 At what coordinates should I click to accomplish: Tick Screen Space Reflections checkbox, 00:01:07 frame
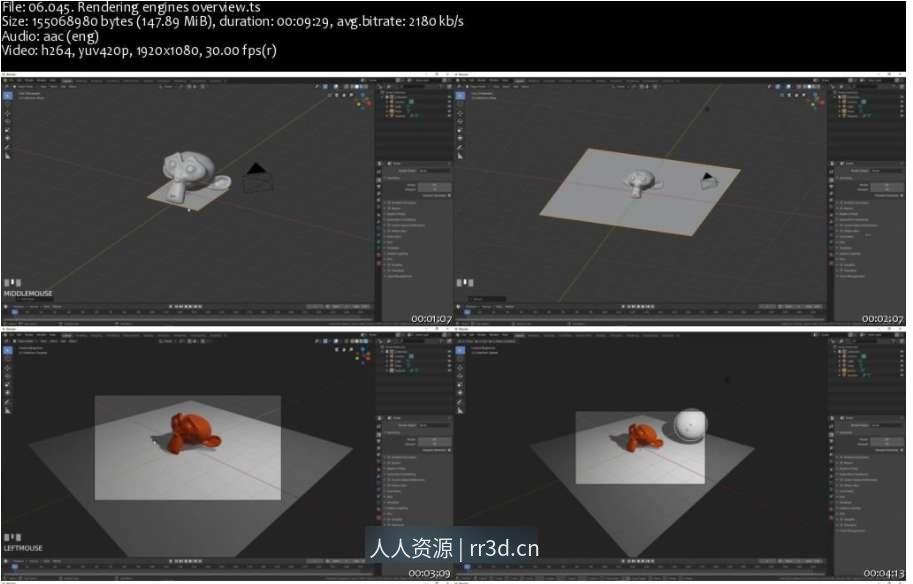coord(390,225)
